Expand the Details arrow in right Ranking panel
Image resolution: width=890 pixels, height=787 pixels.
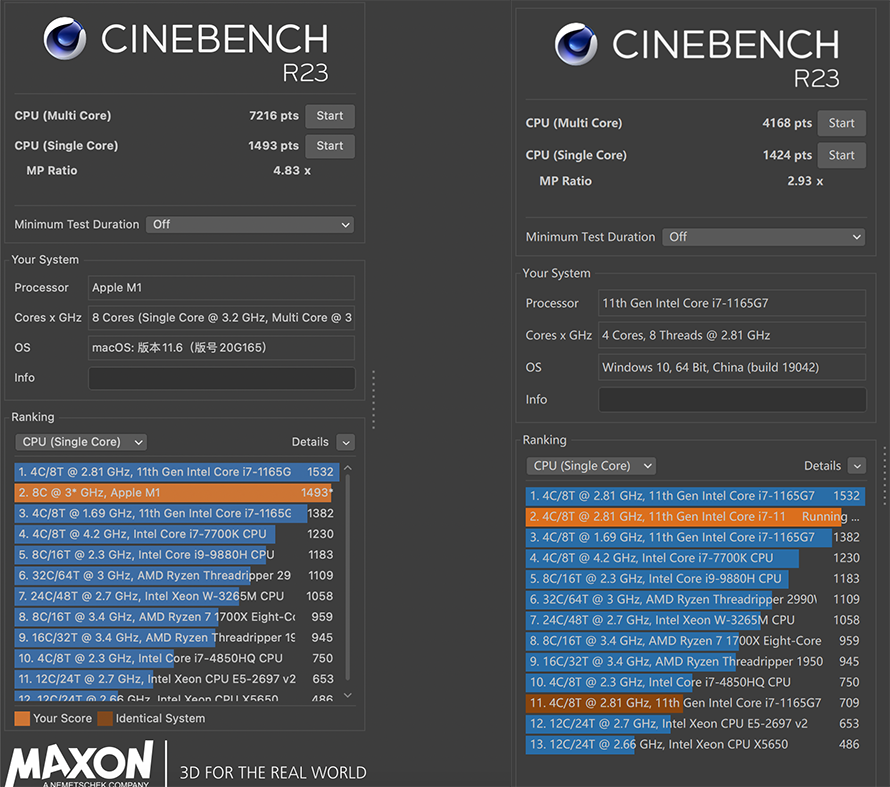(x=857, y=466)
